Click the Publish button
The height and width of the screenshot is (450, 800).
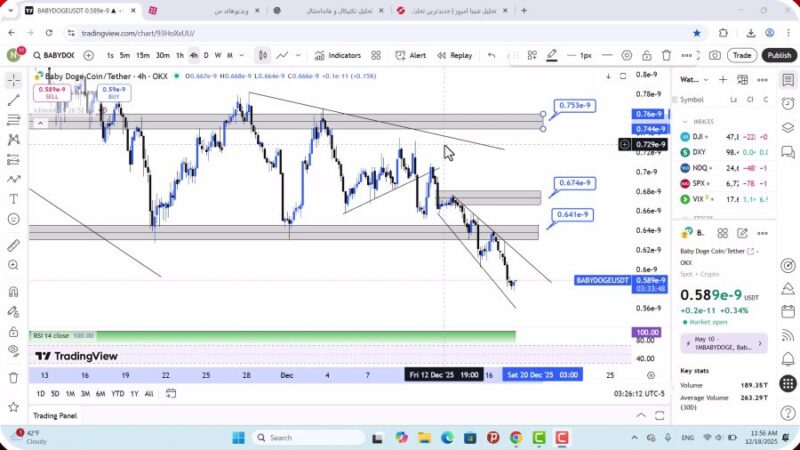coord(778,55)
